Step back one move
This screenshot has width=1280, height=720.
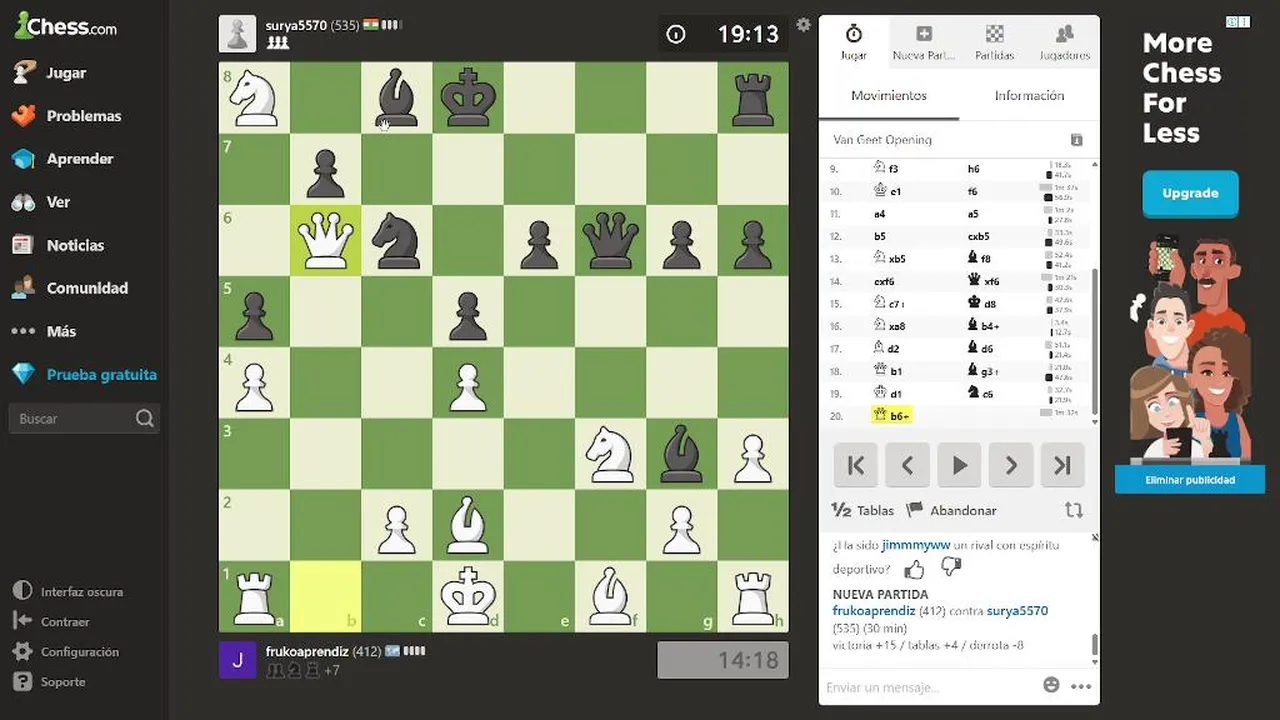pos(908,465)
